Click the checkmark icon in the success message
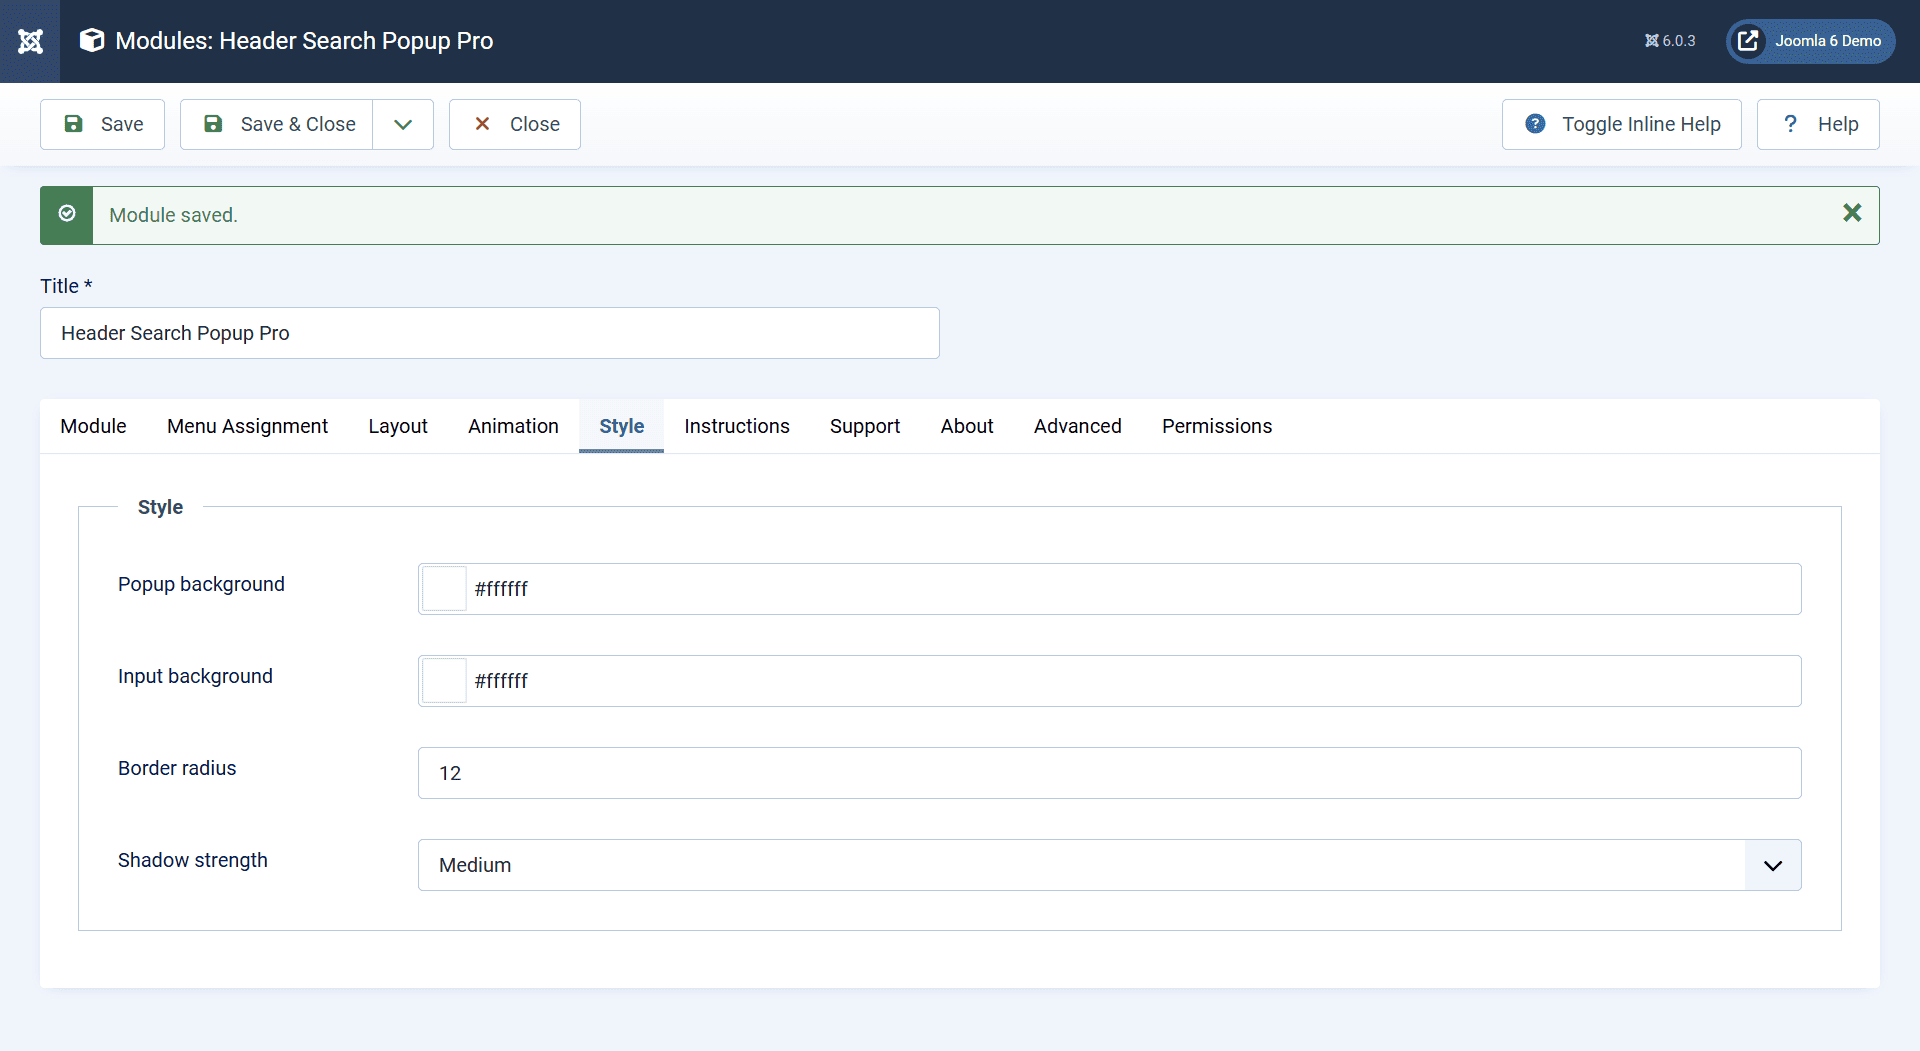The image size is (1920, 1051). pyautogui.click(x=66, y=214)
